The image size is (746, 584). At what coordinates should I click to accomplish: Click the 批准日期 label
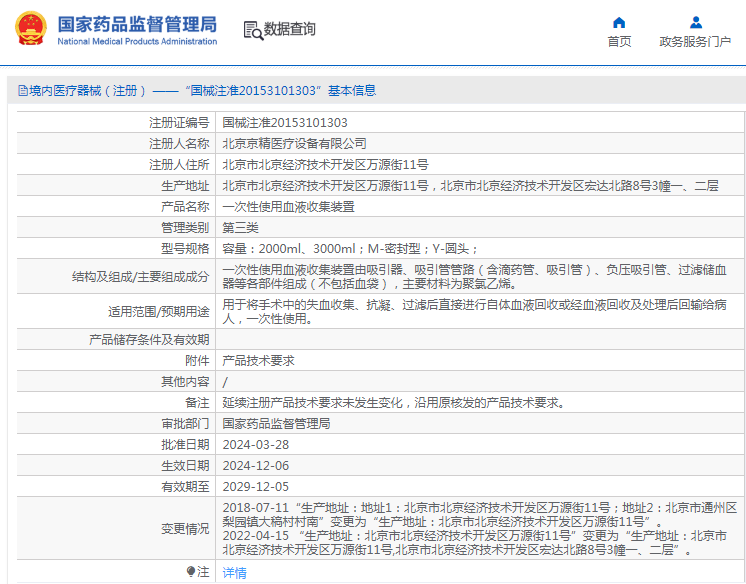pos(185,445)
